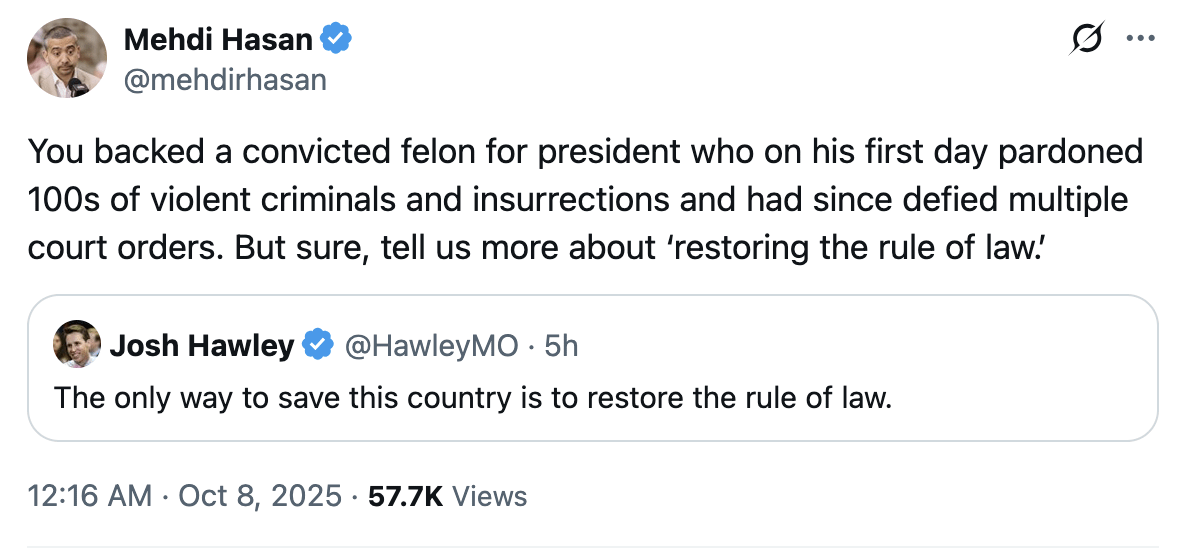The width and height of the screenshot is (1190, 548).
Task: Click Josh Hawley's small avatar
Action: (76, 345)
